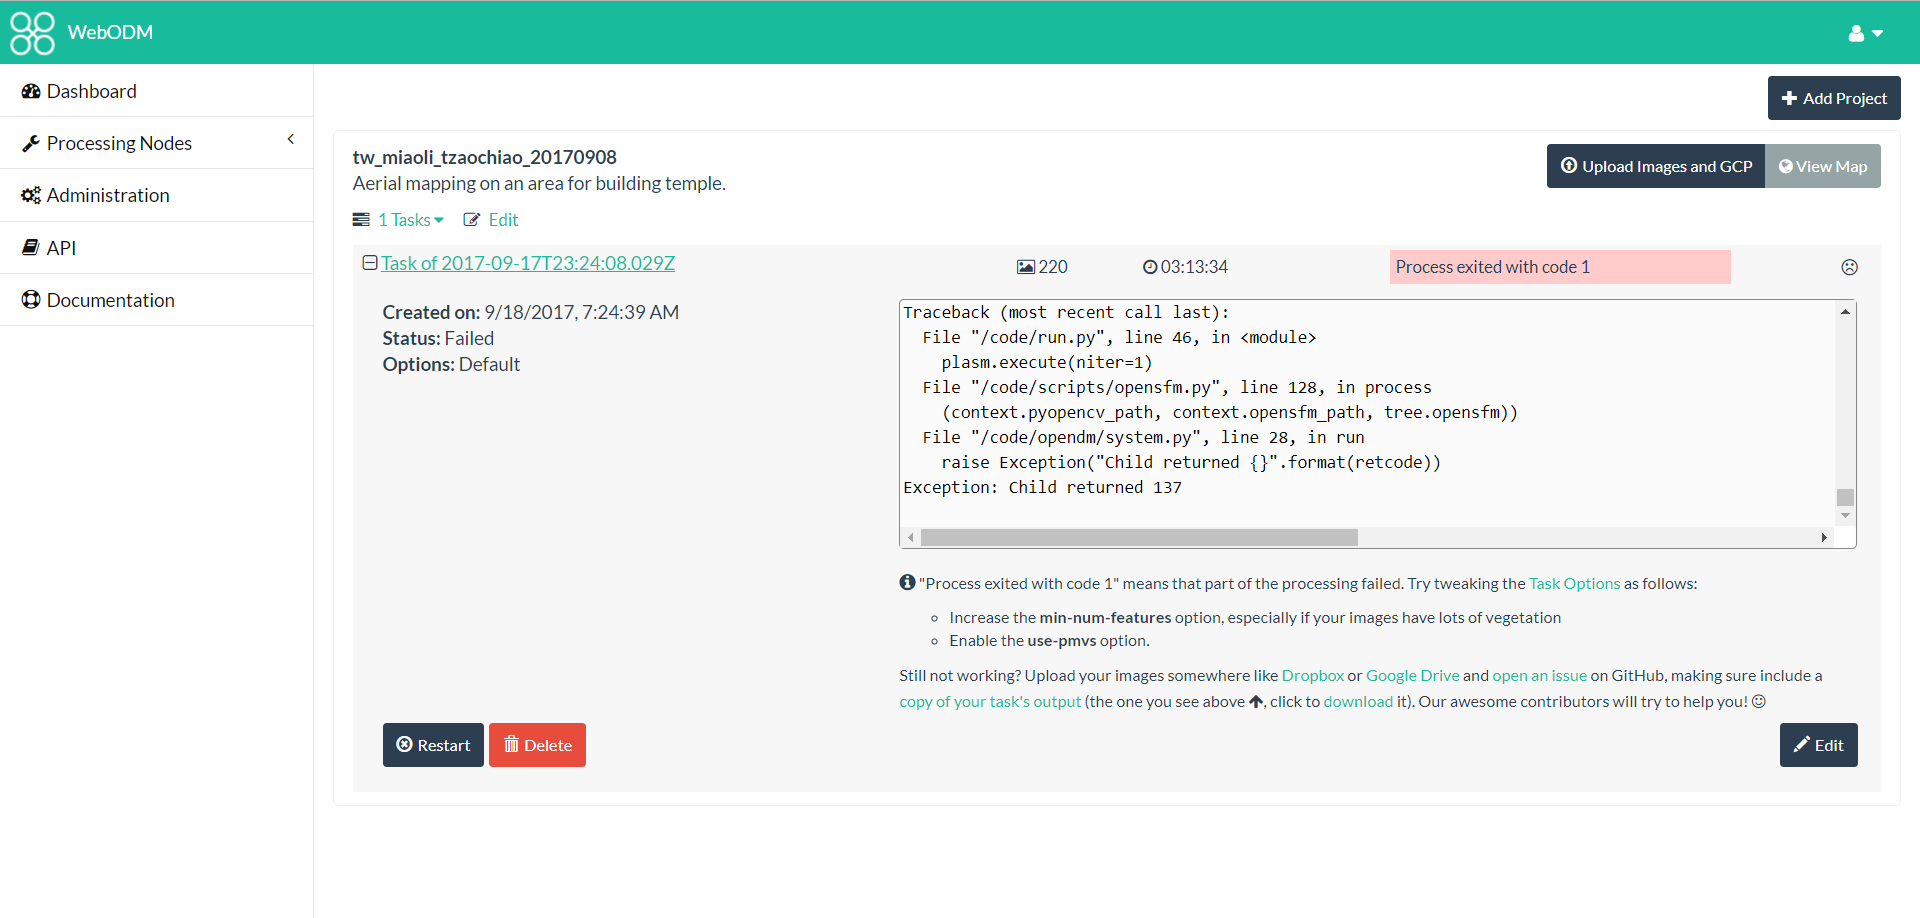Collapse the Processing Nodes sidebar chevron
This screenshot has width=1920, height=918.
[291, 139]
